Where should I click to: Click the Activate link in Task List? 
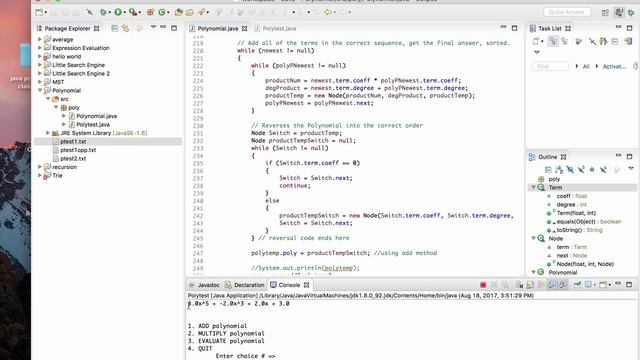(x=614, y=66)
